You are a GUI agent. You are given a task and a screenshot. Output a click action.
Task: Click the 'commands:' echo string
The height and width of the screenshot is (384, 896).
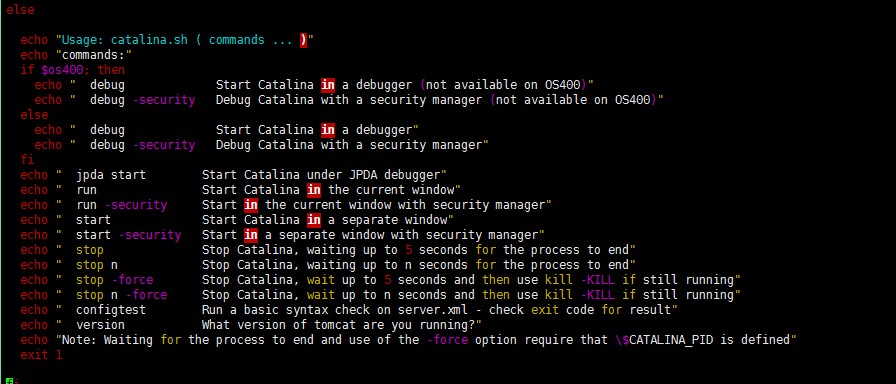[94, 55]
